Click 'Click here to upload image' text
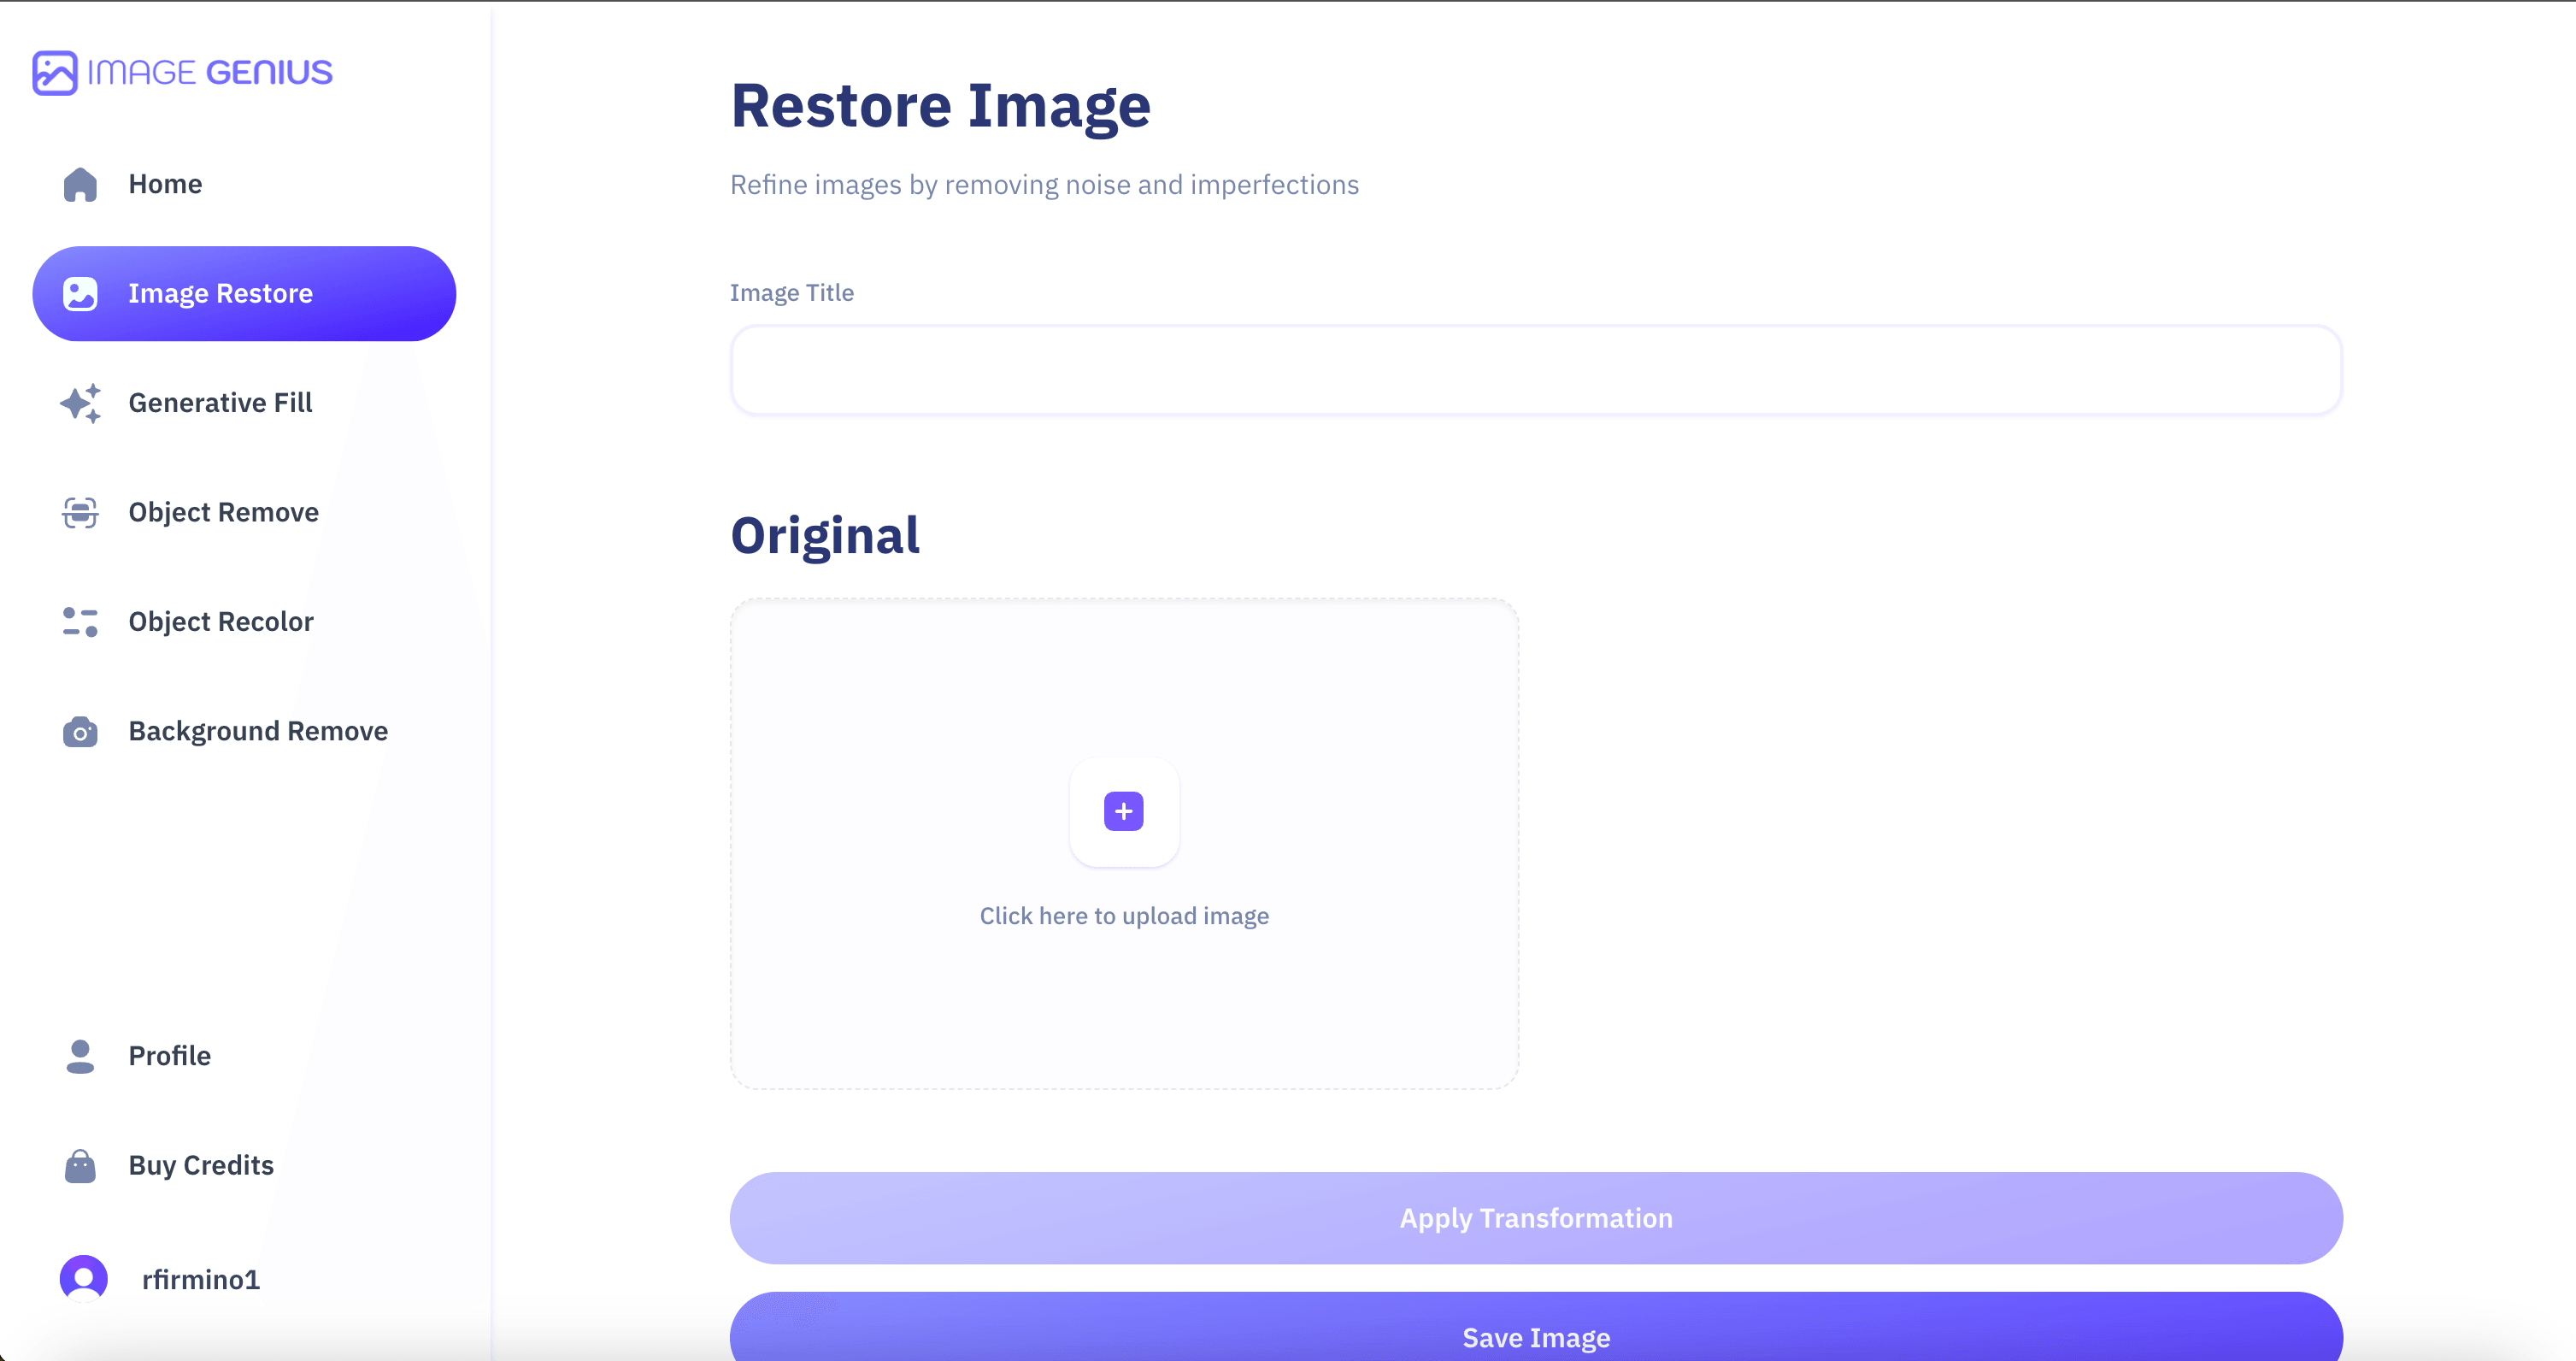The width and height of the screenshot is (2576, 1361). point(1124,916)
